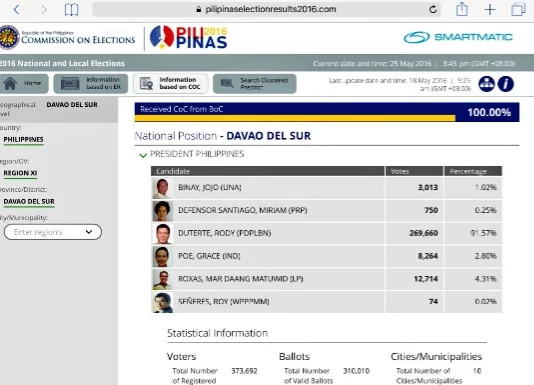Click Señeres, Roy candidate photo
The image size is (534, 385).
pos(162,302)
